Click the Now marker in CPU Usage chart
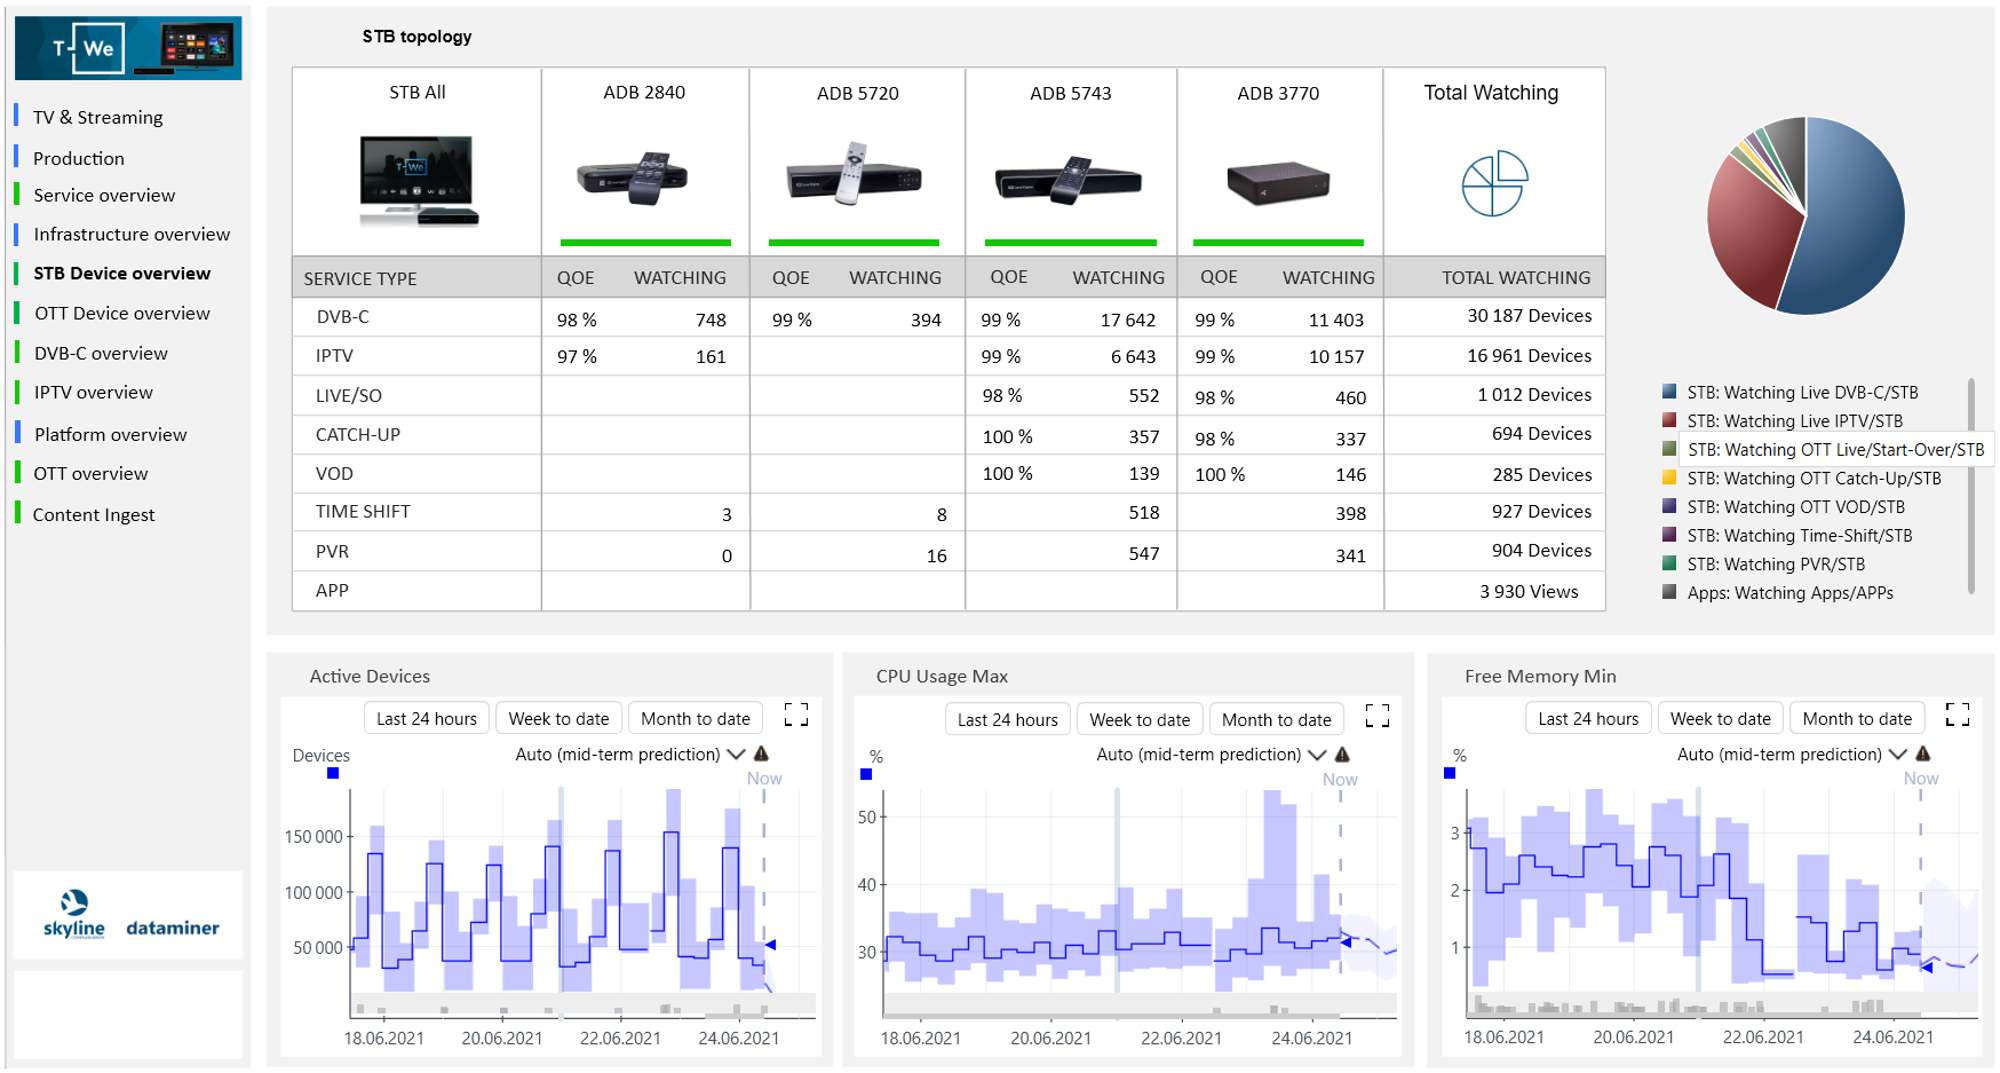This screenshot has width=2000, height=1073. click(x=1340, y=779)
